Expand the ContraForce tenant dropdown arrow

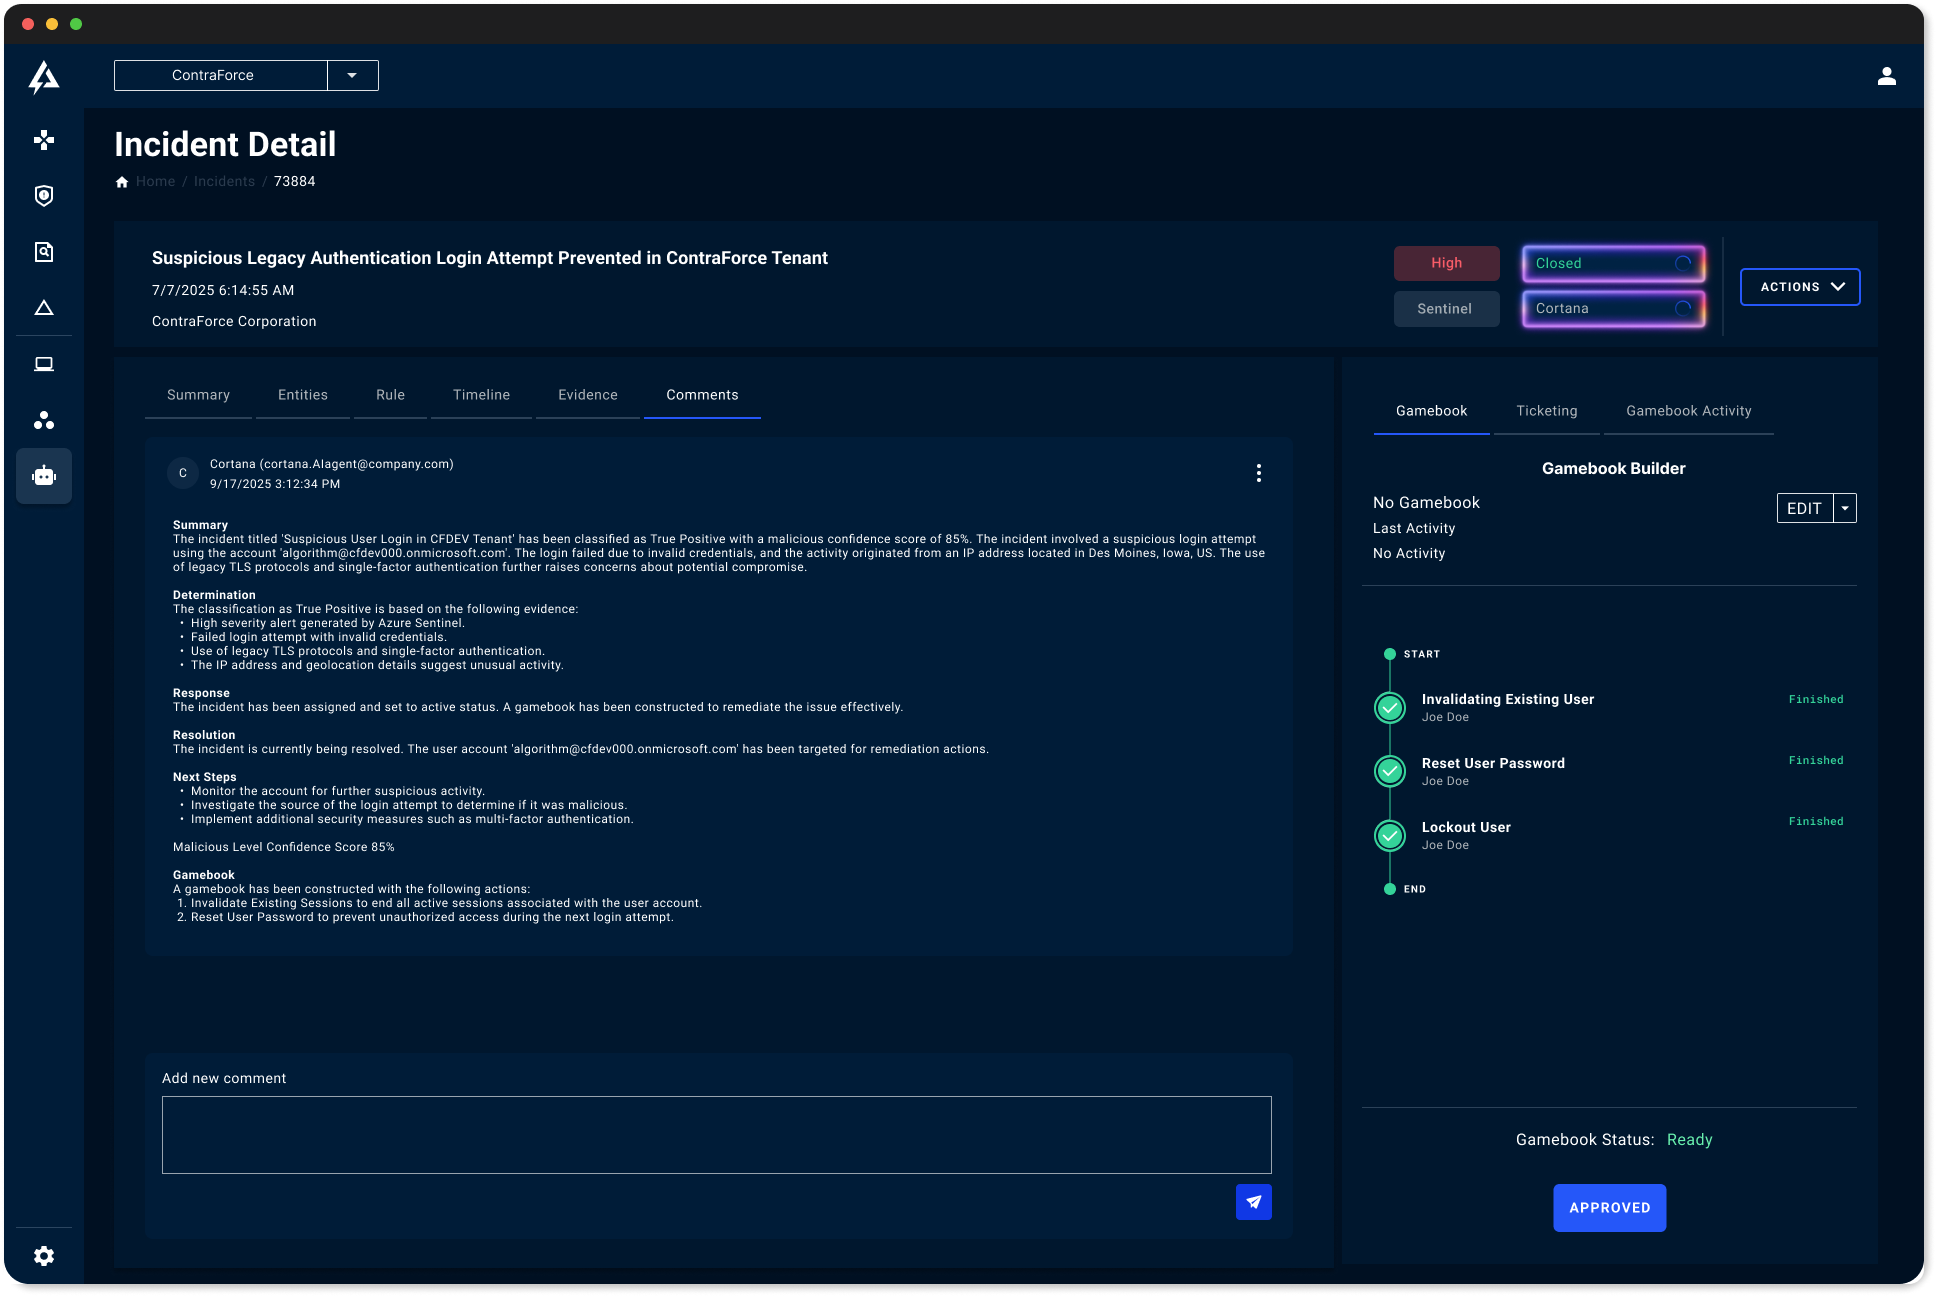[352, 76]
